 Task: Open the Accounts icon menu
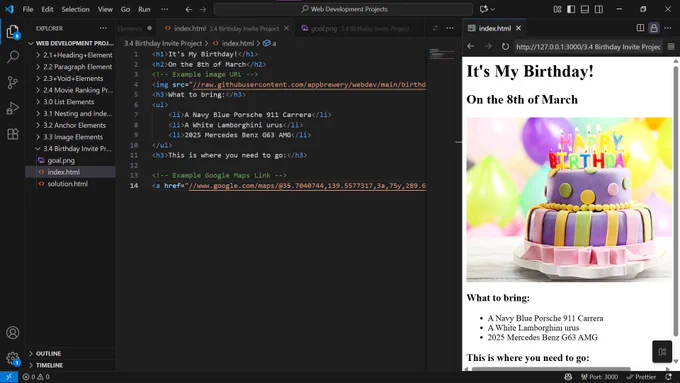click(13, 333)
